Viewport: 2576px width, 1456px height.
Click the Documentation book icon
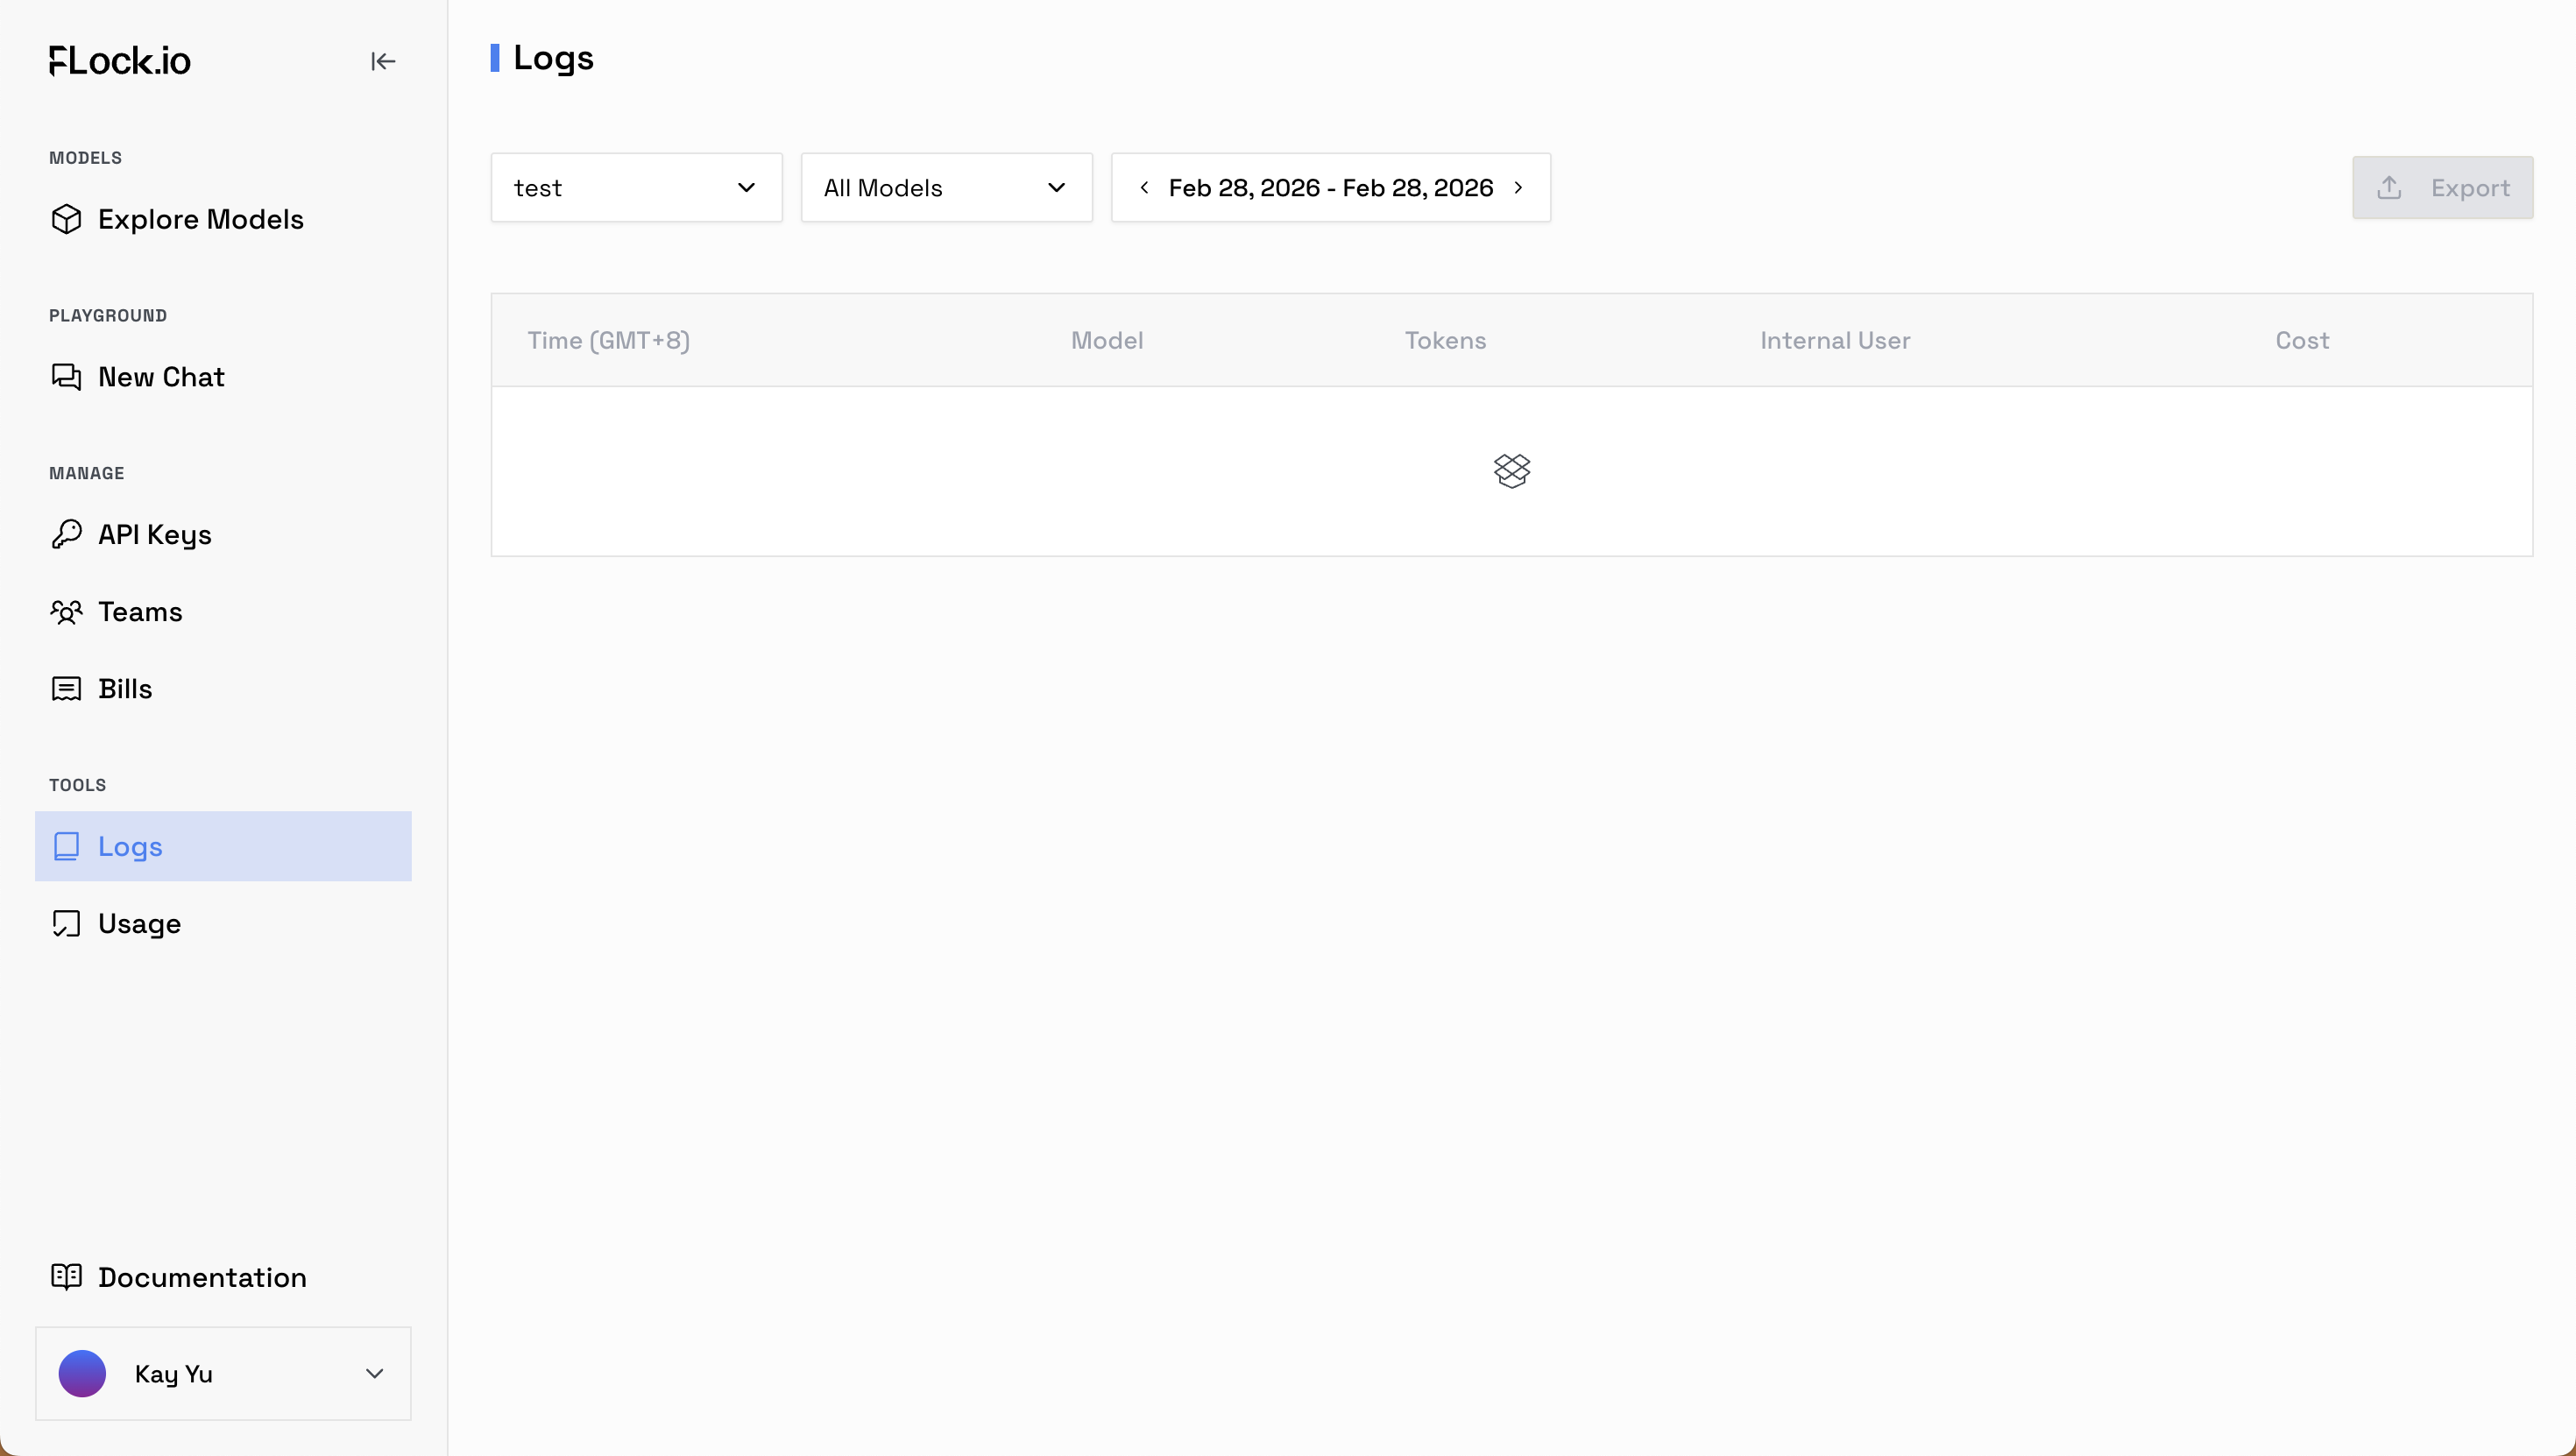(x=66, y=1277)
